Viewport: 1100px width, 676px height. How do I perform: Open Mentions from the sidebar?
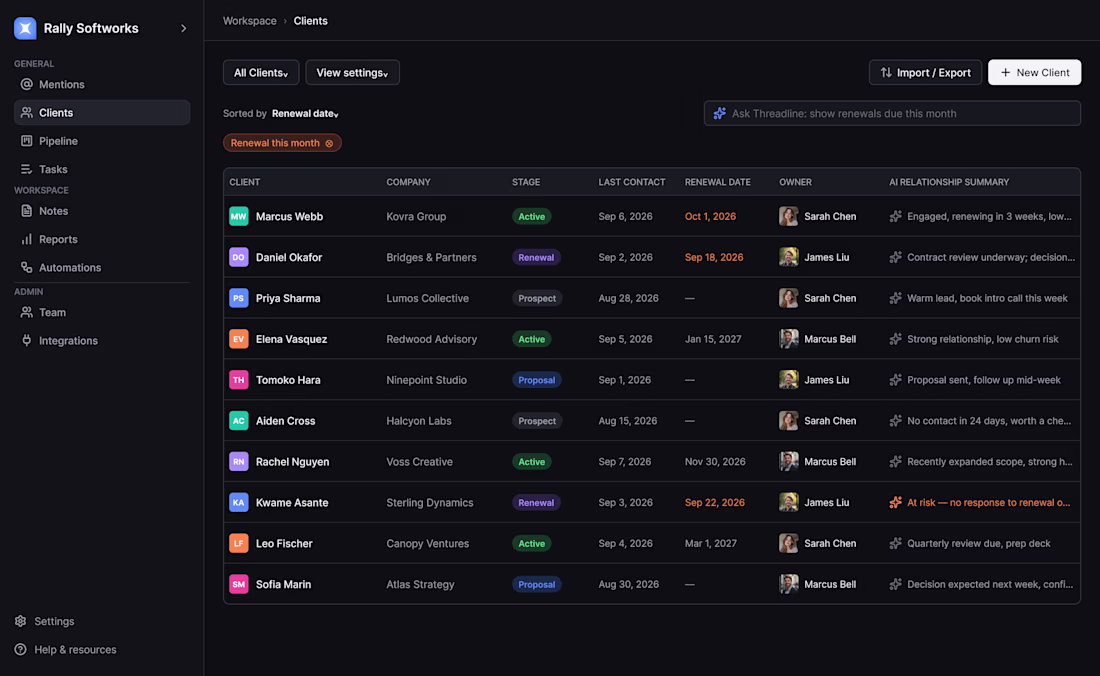102,84
